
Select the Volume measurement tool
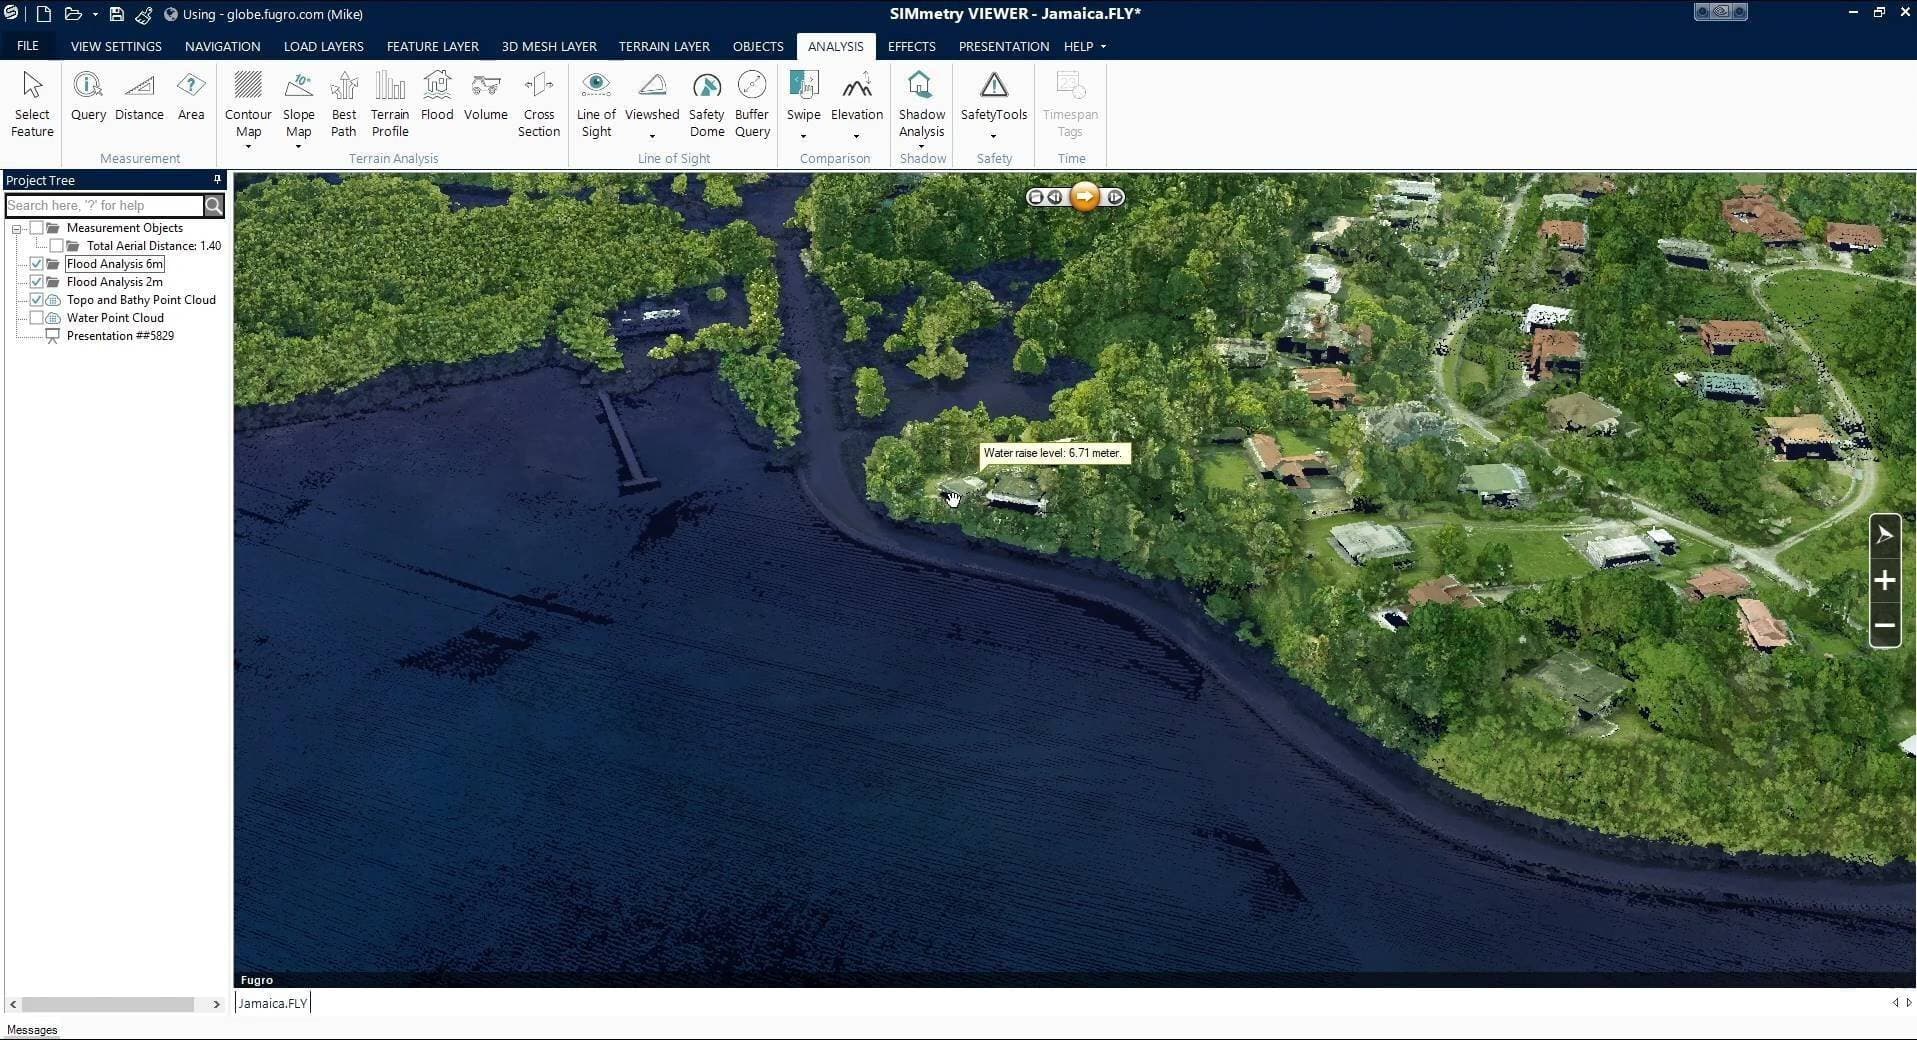(485, 100)
